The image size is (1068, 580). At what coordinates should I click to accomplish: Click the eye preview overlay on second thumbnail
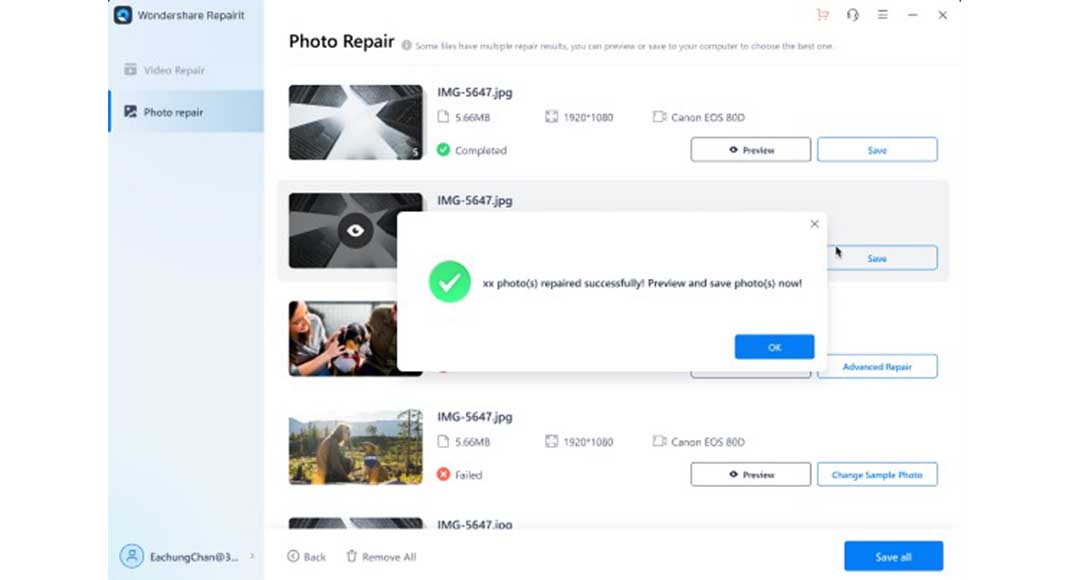pos(355,231)
